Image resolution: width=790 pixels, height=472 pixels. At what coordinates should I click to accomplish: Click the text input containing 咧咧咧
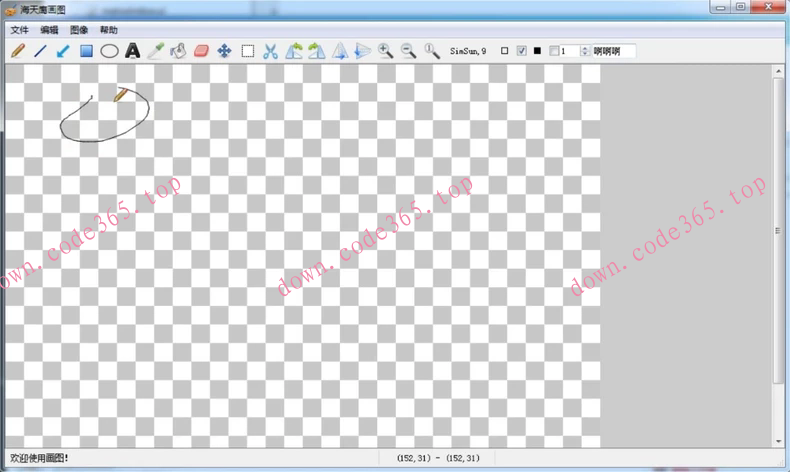(614, 51)
